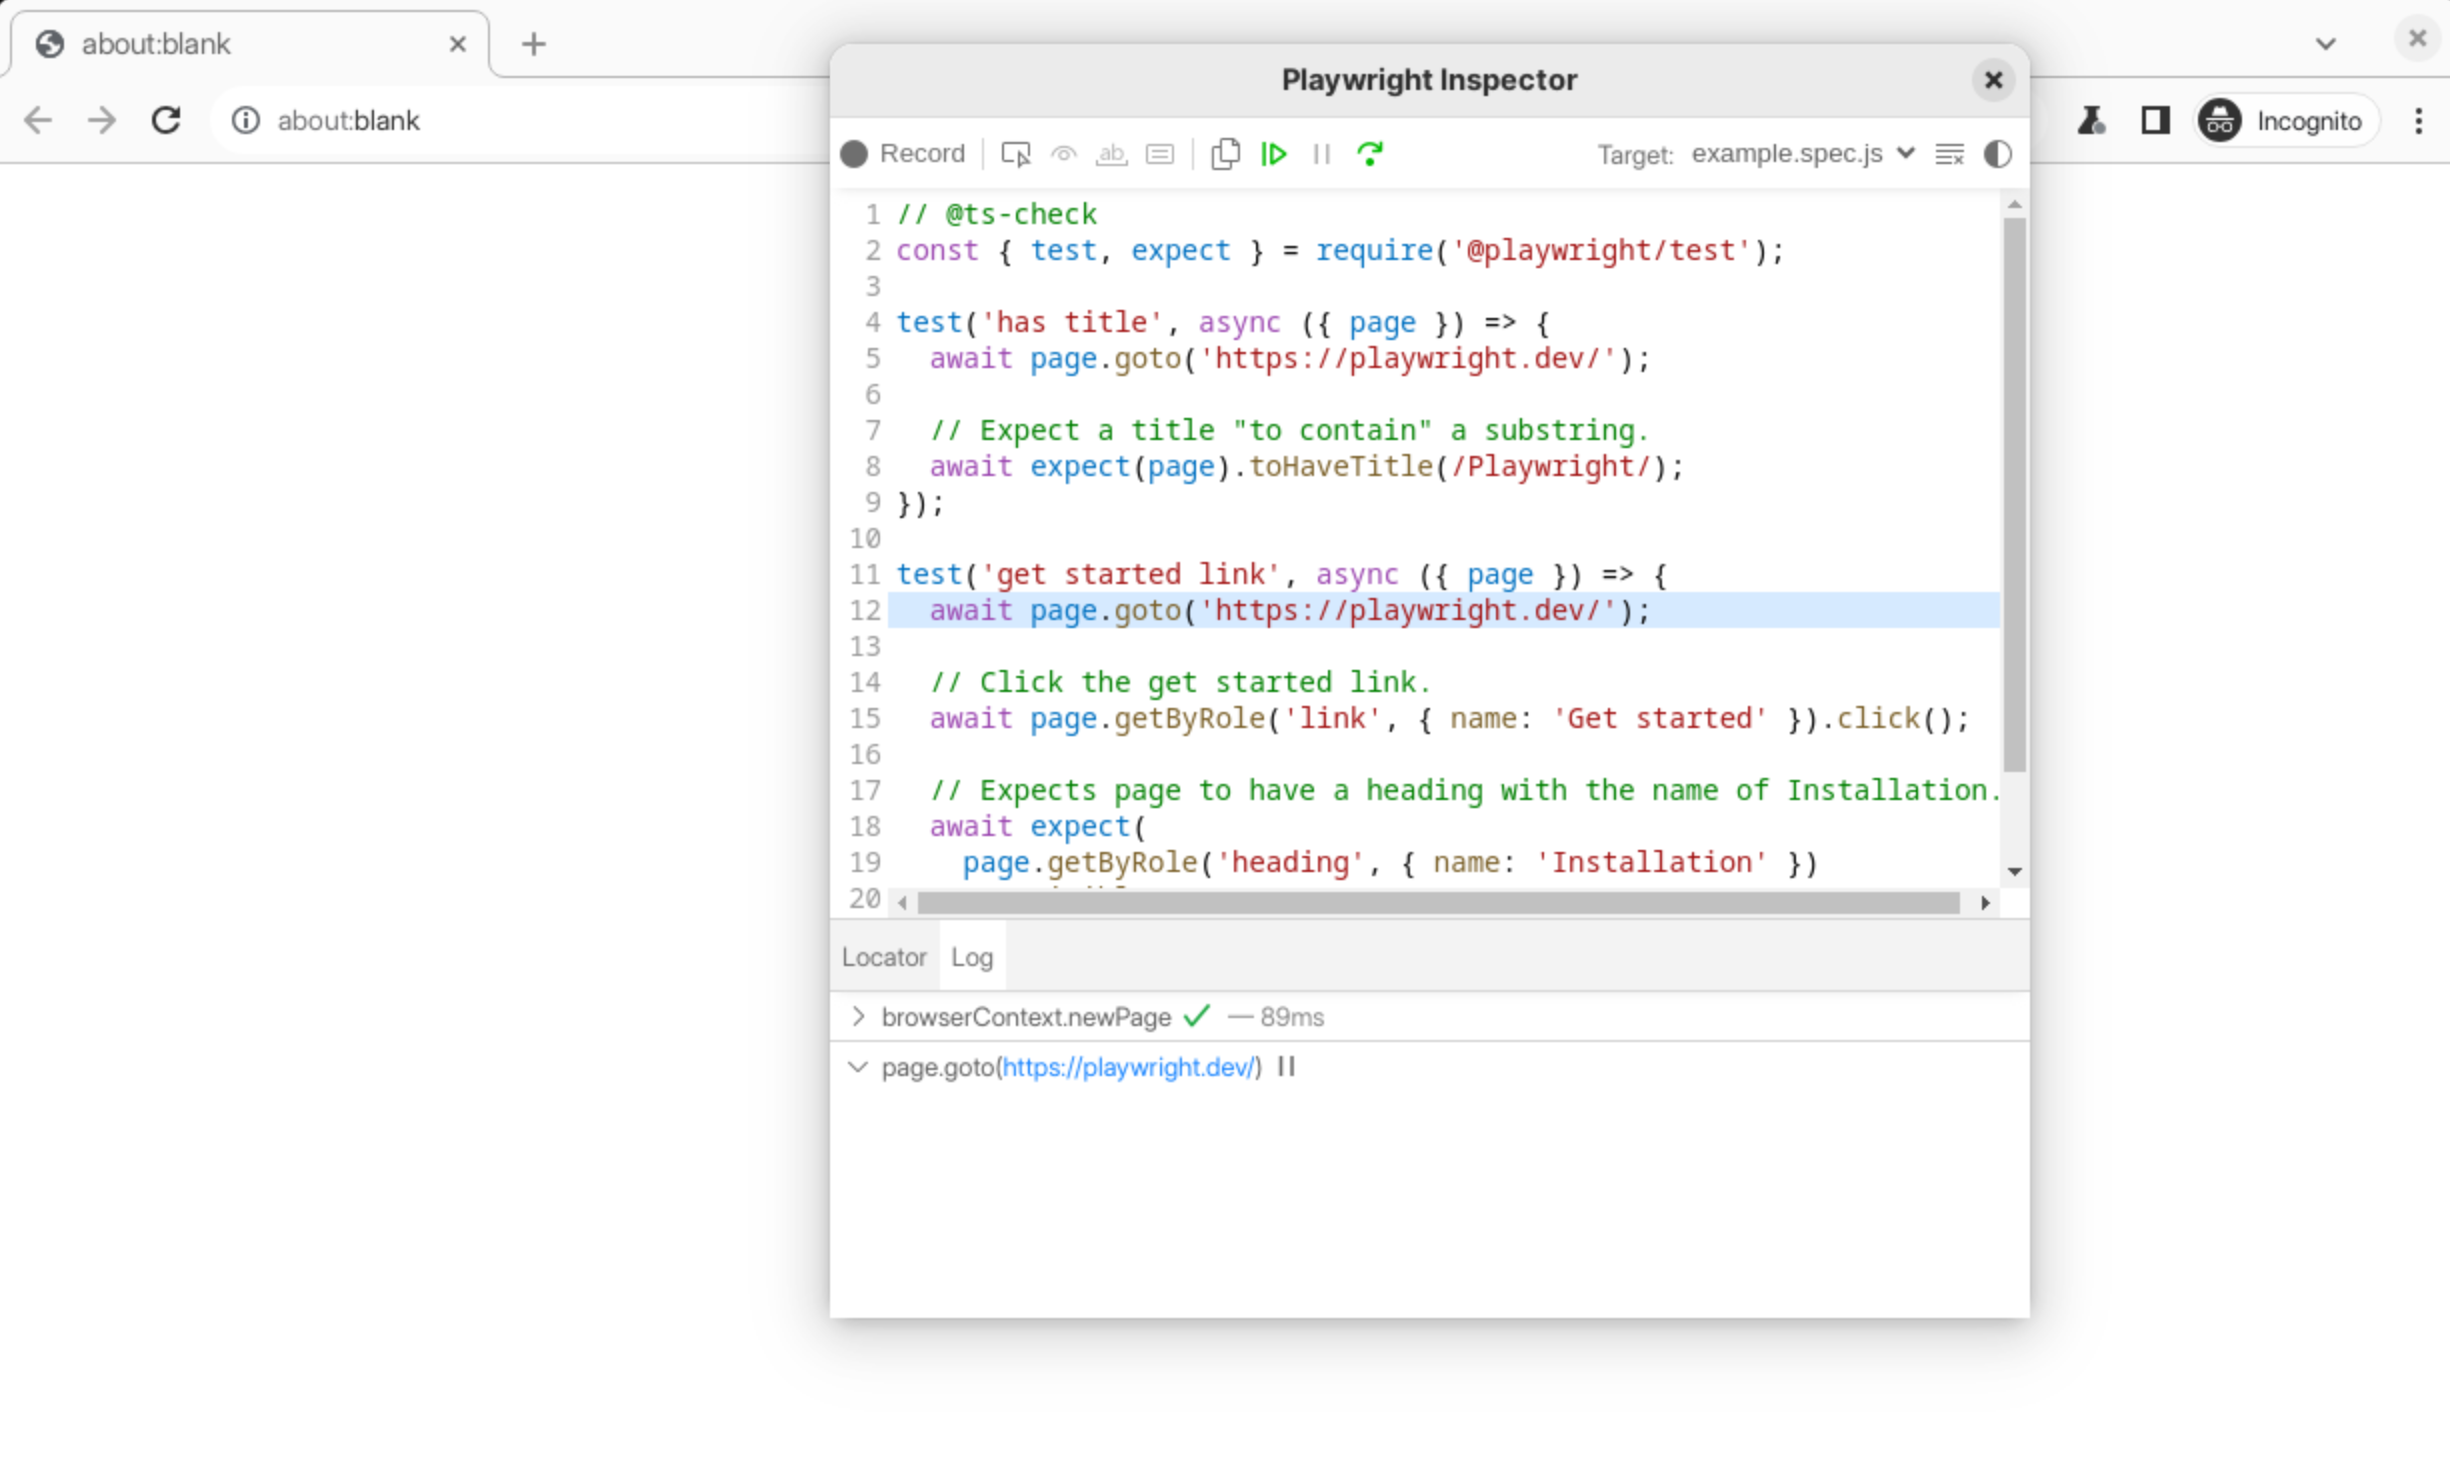Toggle the dark/light theme button

tap(1997, 154)
